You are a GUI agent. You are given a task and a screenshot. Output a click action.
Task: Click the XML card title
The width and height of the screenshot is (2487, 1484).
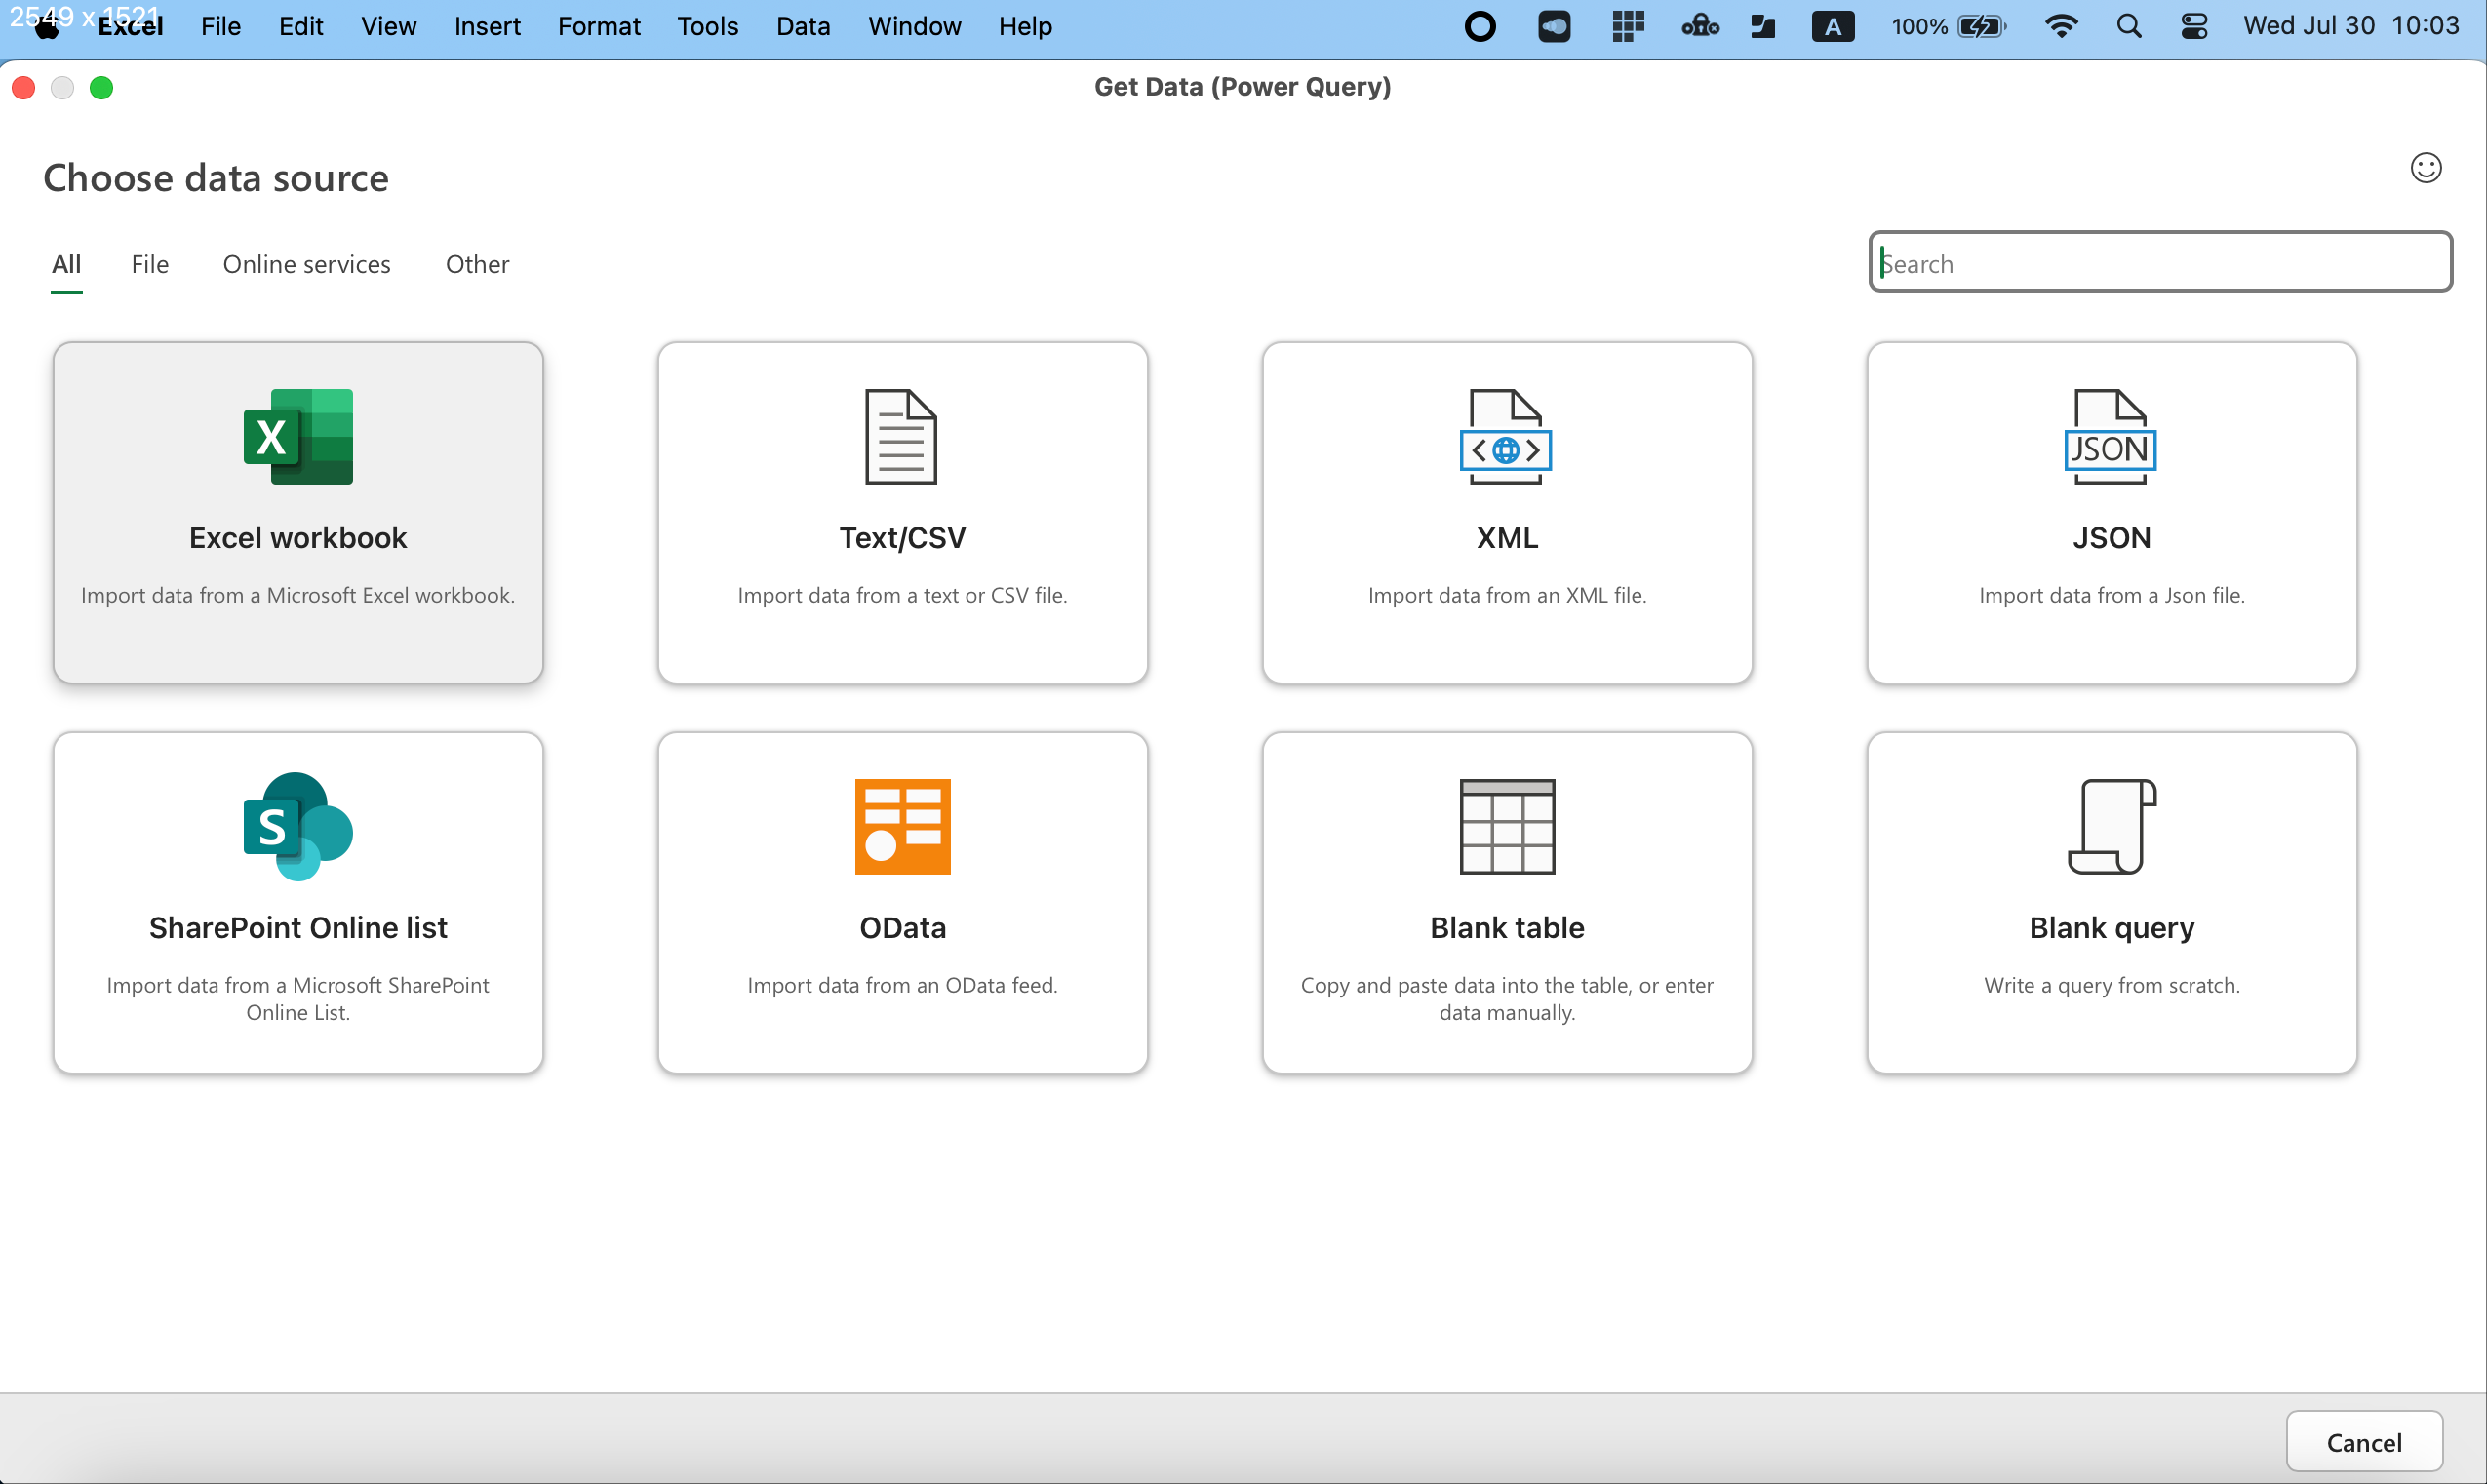[1507, 538]
